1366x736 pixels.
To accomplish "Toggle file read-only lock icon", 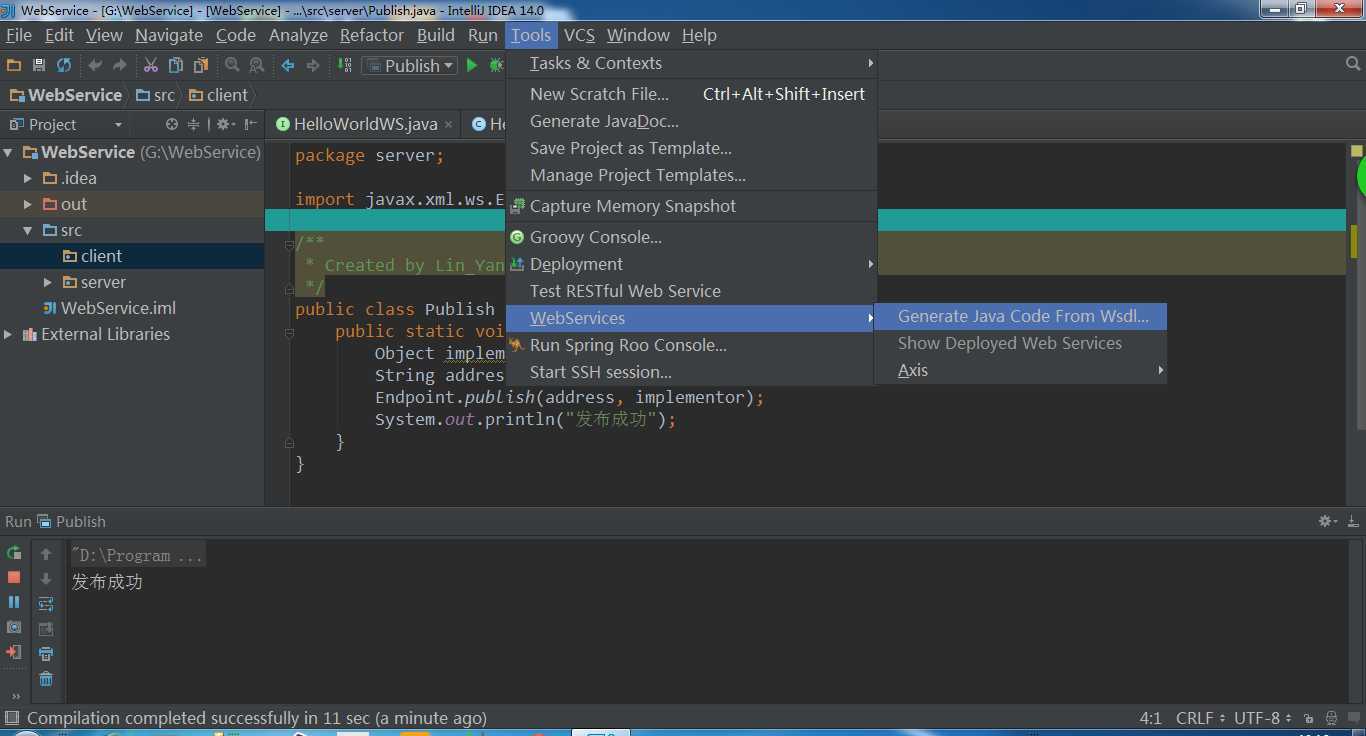I will click(1309, 718).
